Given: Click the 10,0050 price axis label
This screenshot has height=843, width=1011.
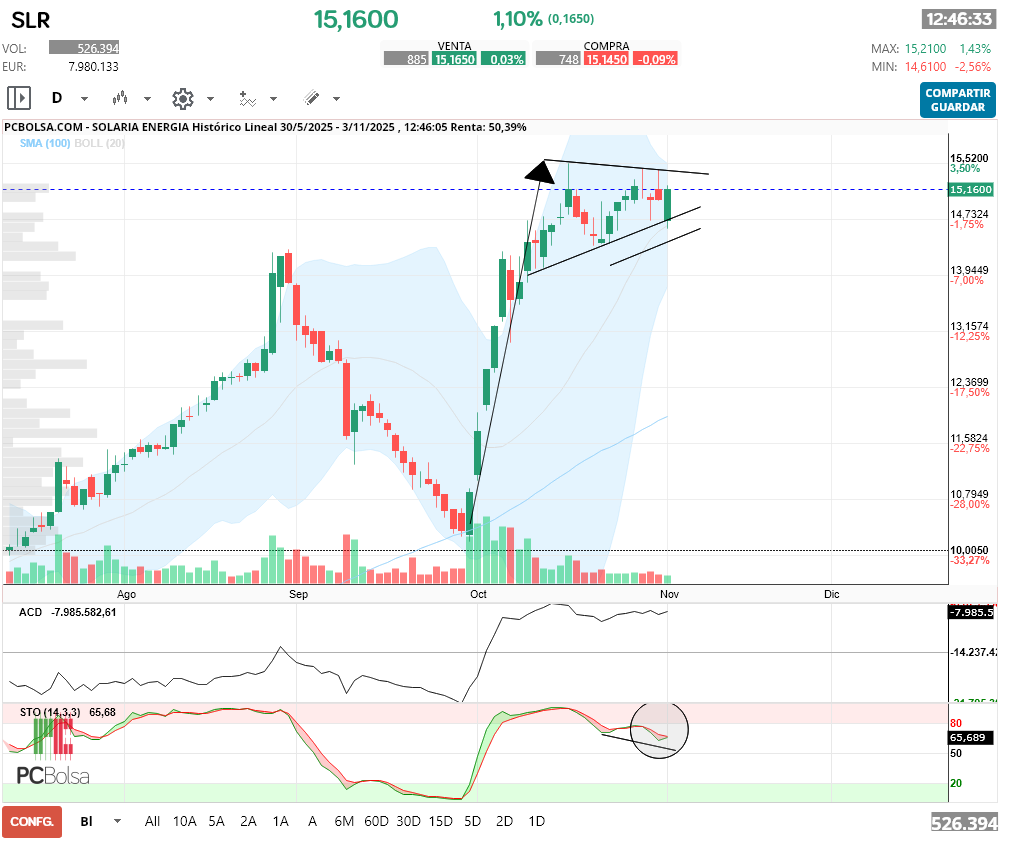Looking at the screenshot, I should point(969,550).
